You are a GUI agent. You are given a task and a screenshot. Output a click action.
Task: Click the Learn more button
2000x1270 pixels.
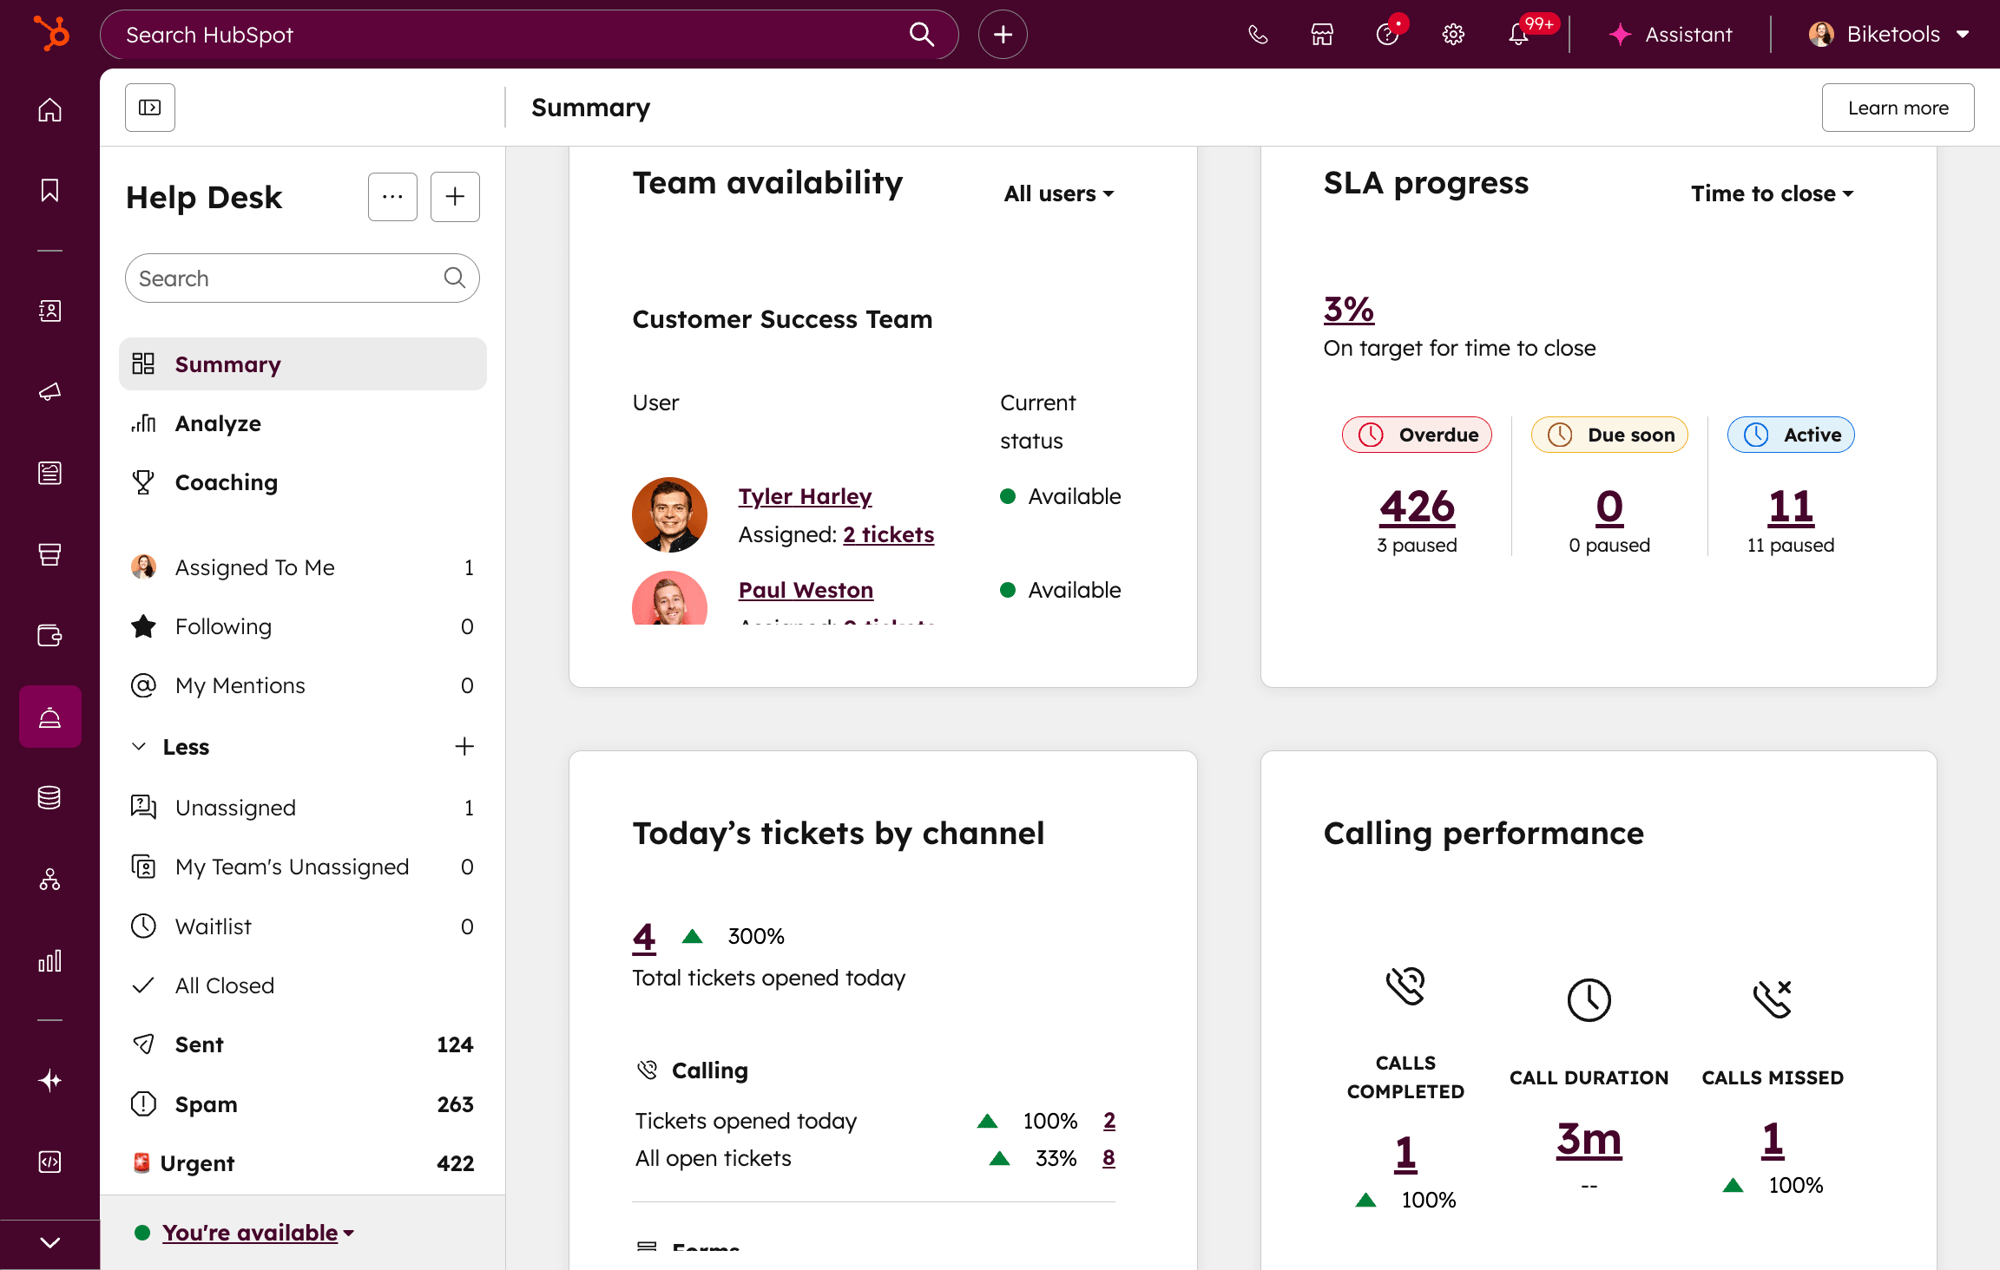[1897, 107]
